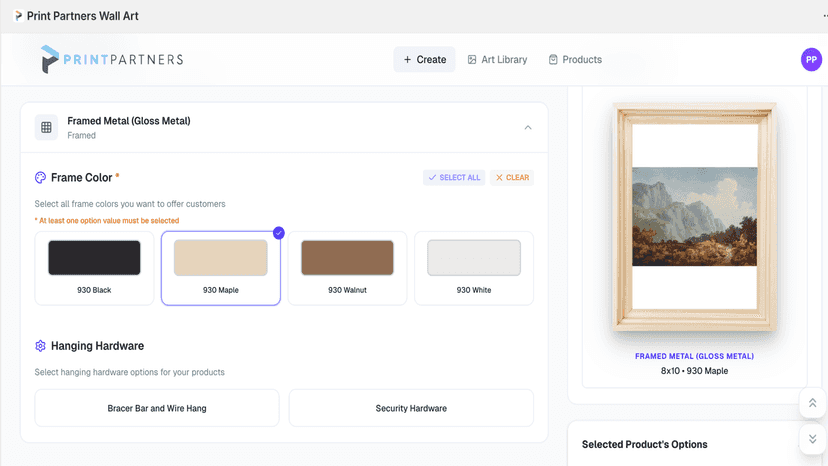The image size is (828, 466).
Task: Click the Frame Color palette icon
Action: coord(40,178)
